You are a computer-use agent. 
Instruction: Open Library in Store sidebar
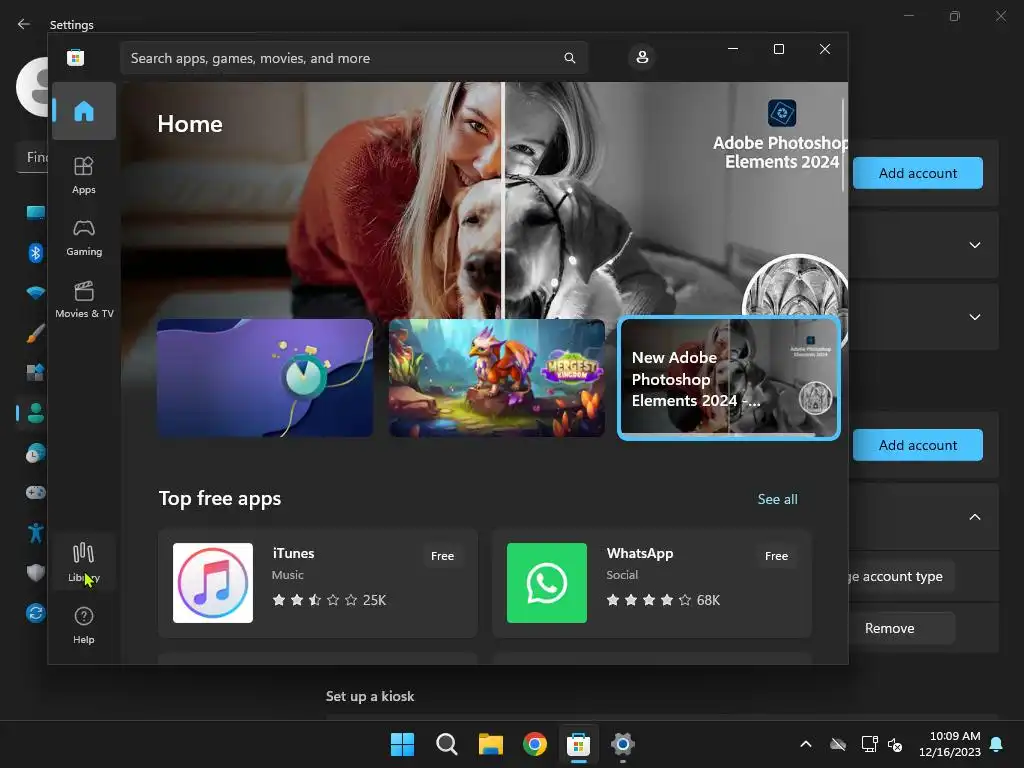pos(84,562)
